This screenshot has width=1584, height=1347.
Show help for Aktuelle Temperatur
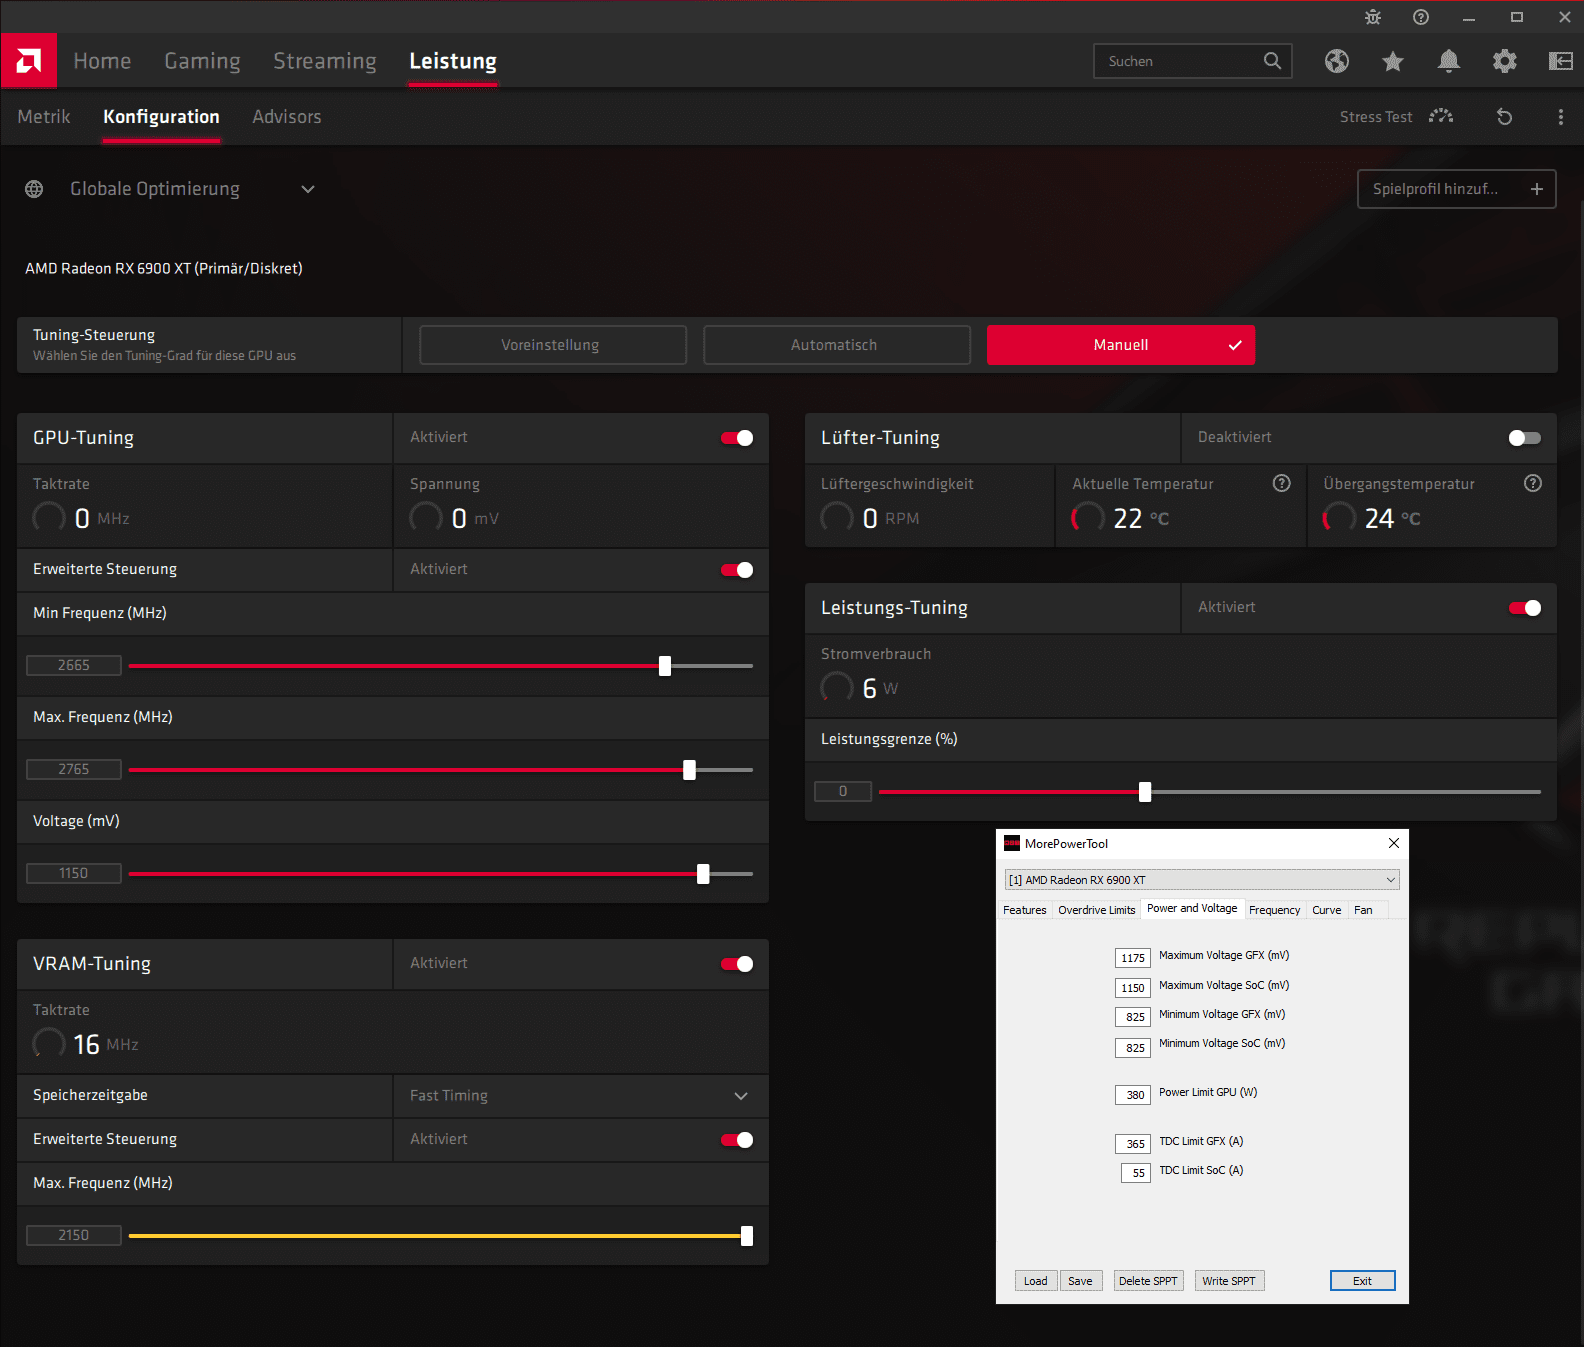point(1281,484)
